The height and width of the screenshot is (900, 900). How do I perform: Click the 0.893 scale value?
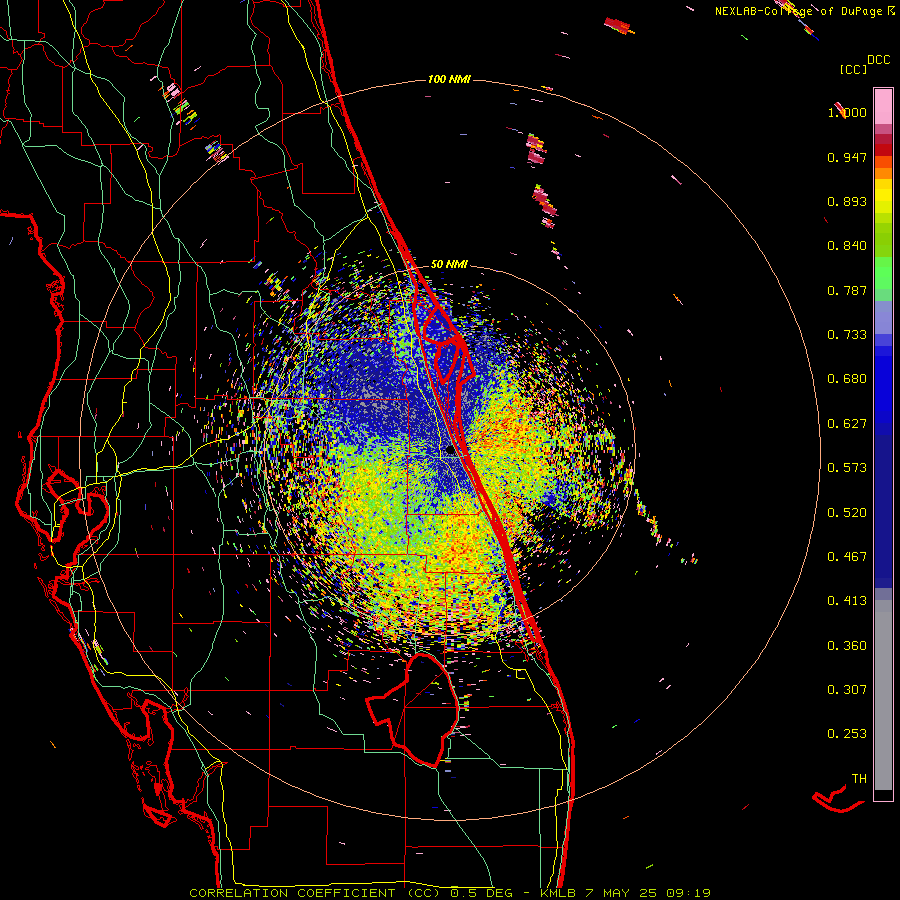847,201
